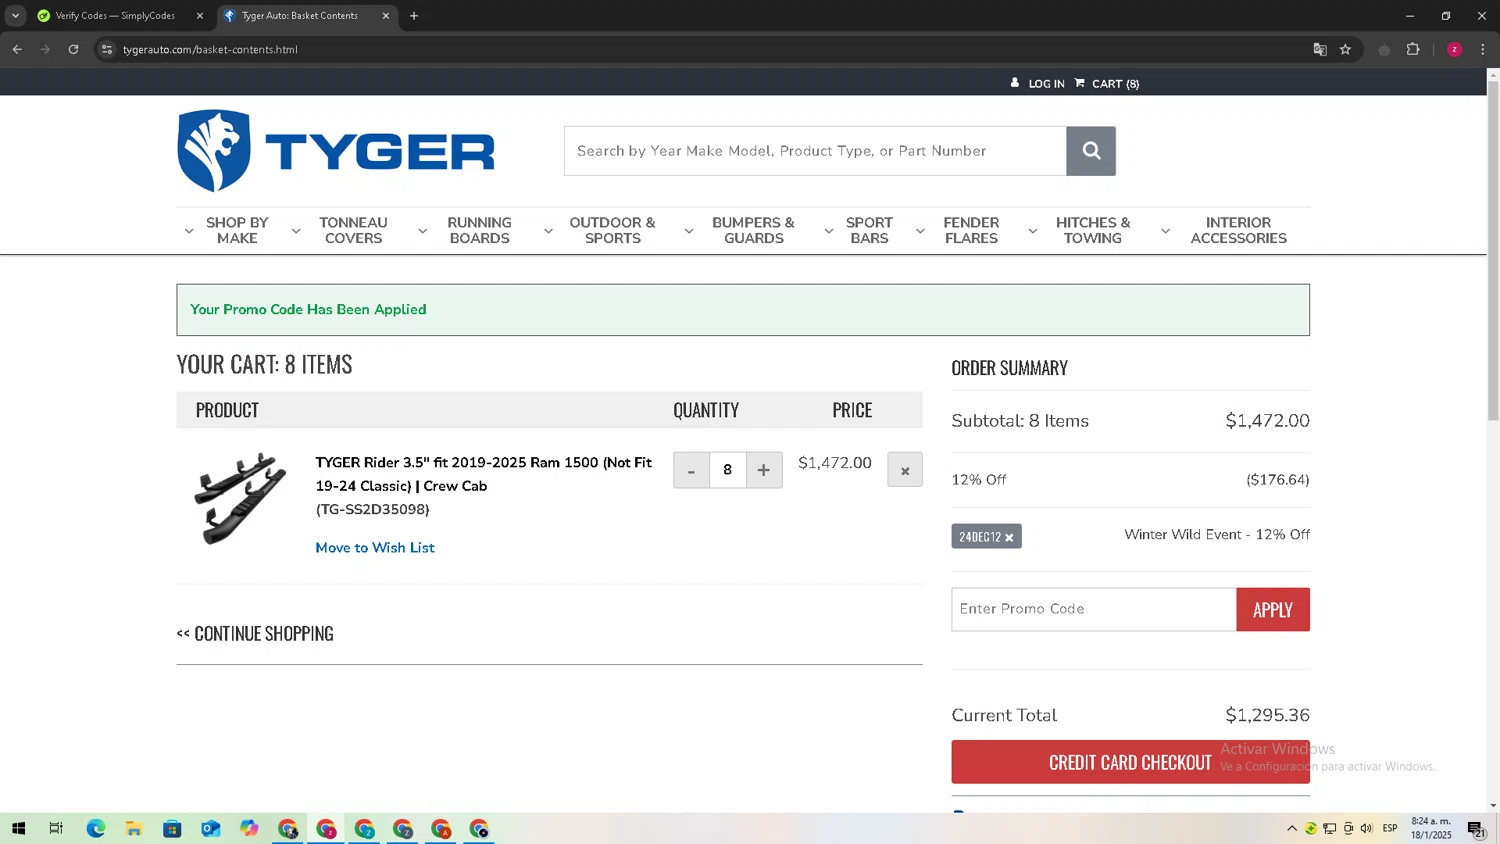Expand the Hitches & Towing chevron

[1033, 231]
